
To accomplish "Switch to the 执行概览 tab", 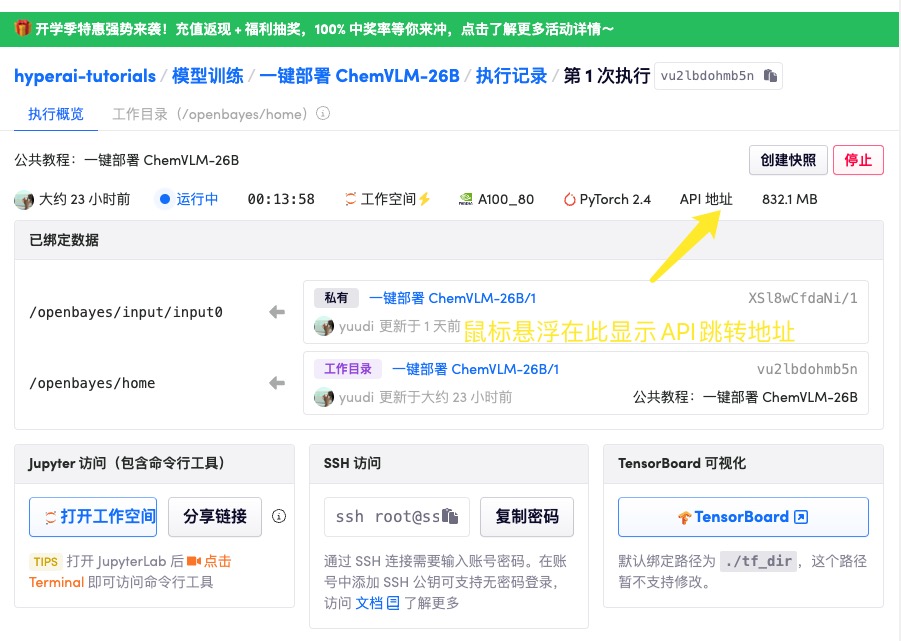I will click(x=56, y=114).
